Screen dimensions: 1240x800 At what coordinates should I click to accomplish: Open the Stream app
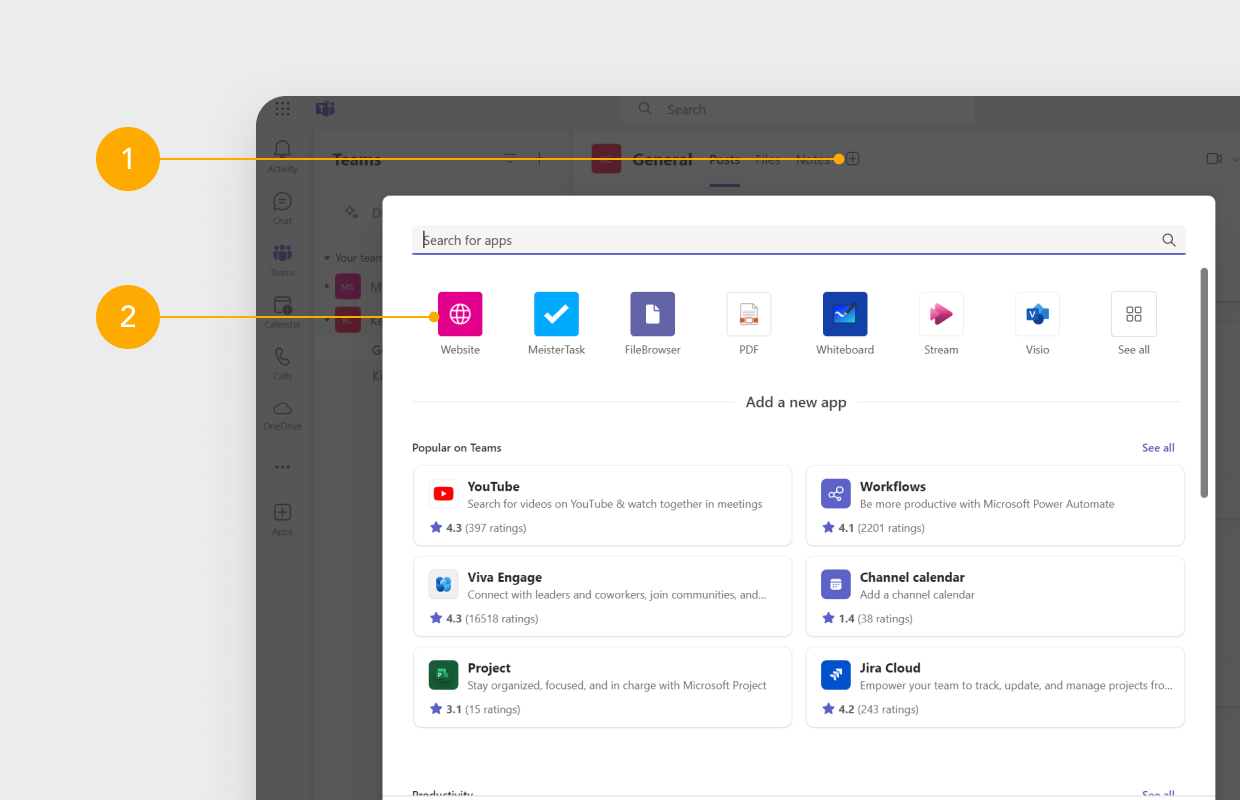pyautogui.click(x=940, y=313)
